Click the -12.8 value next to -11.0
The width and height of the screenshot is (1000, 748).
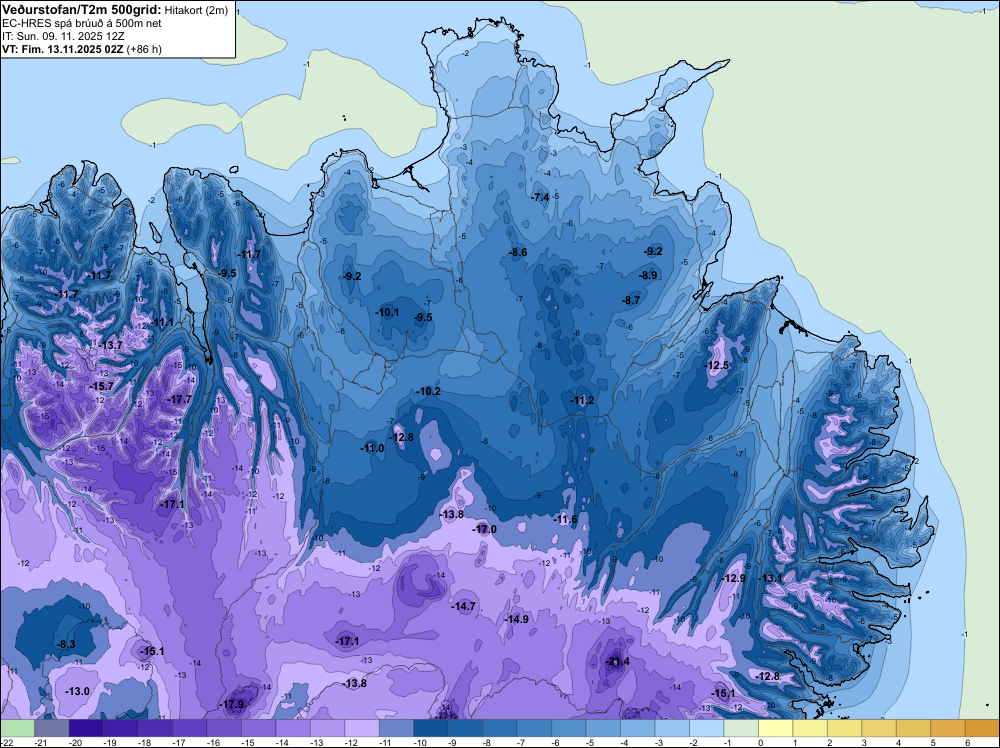(x=401, y=437)
